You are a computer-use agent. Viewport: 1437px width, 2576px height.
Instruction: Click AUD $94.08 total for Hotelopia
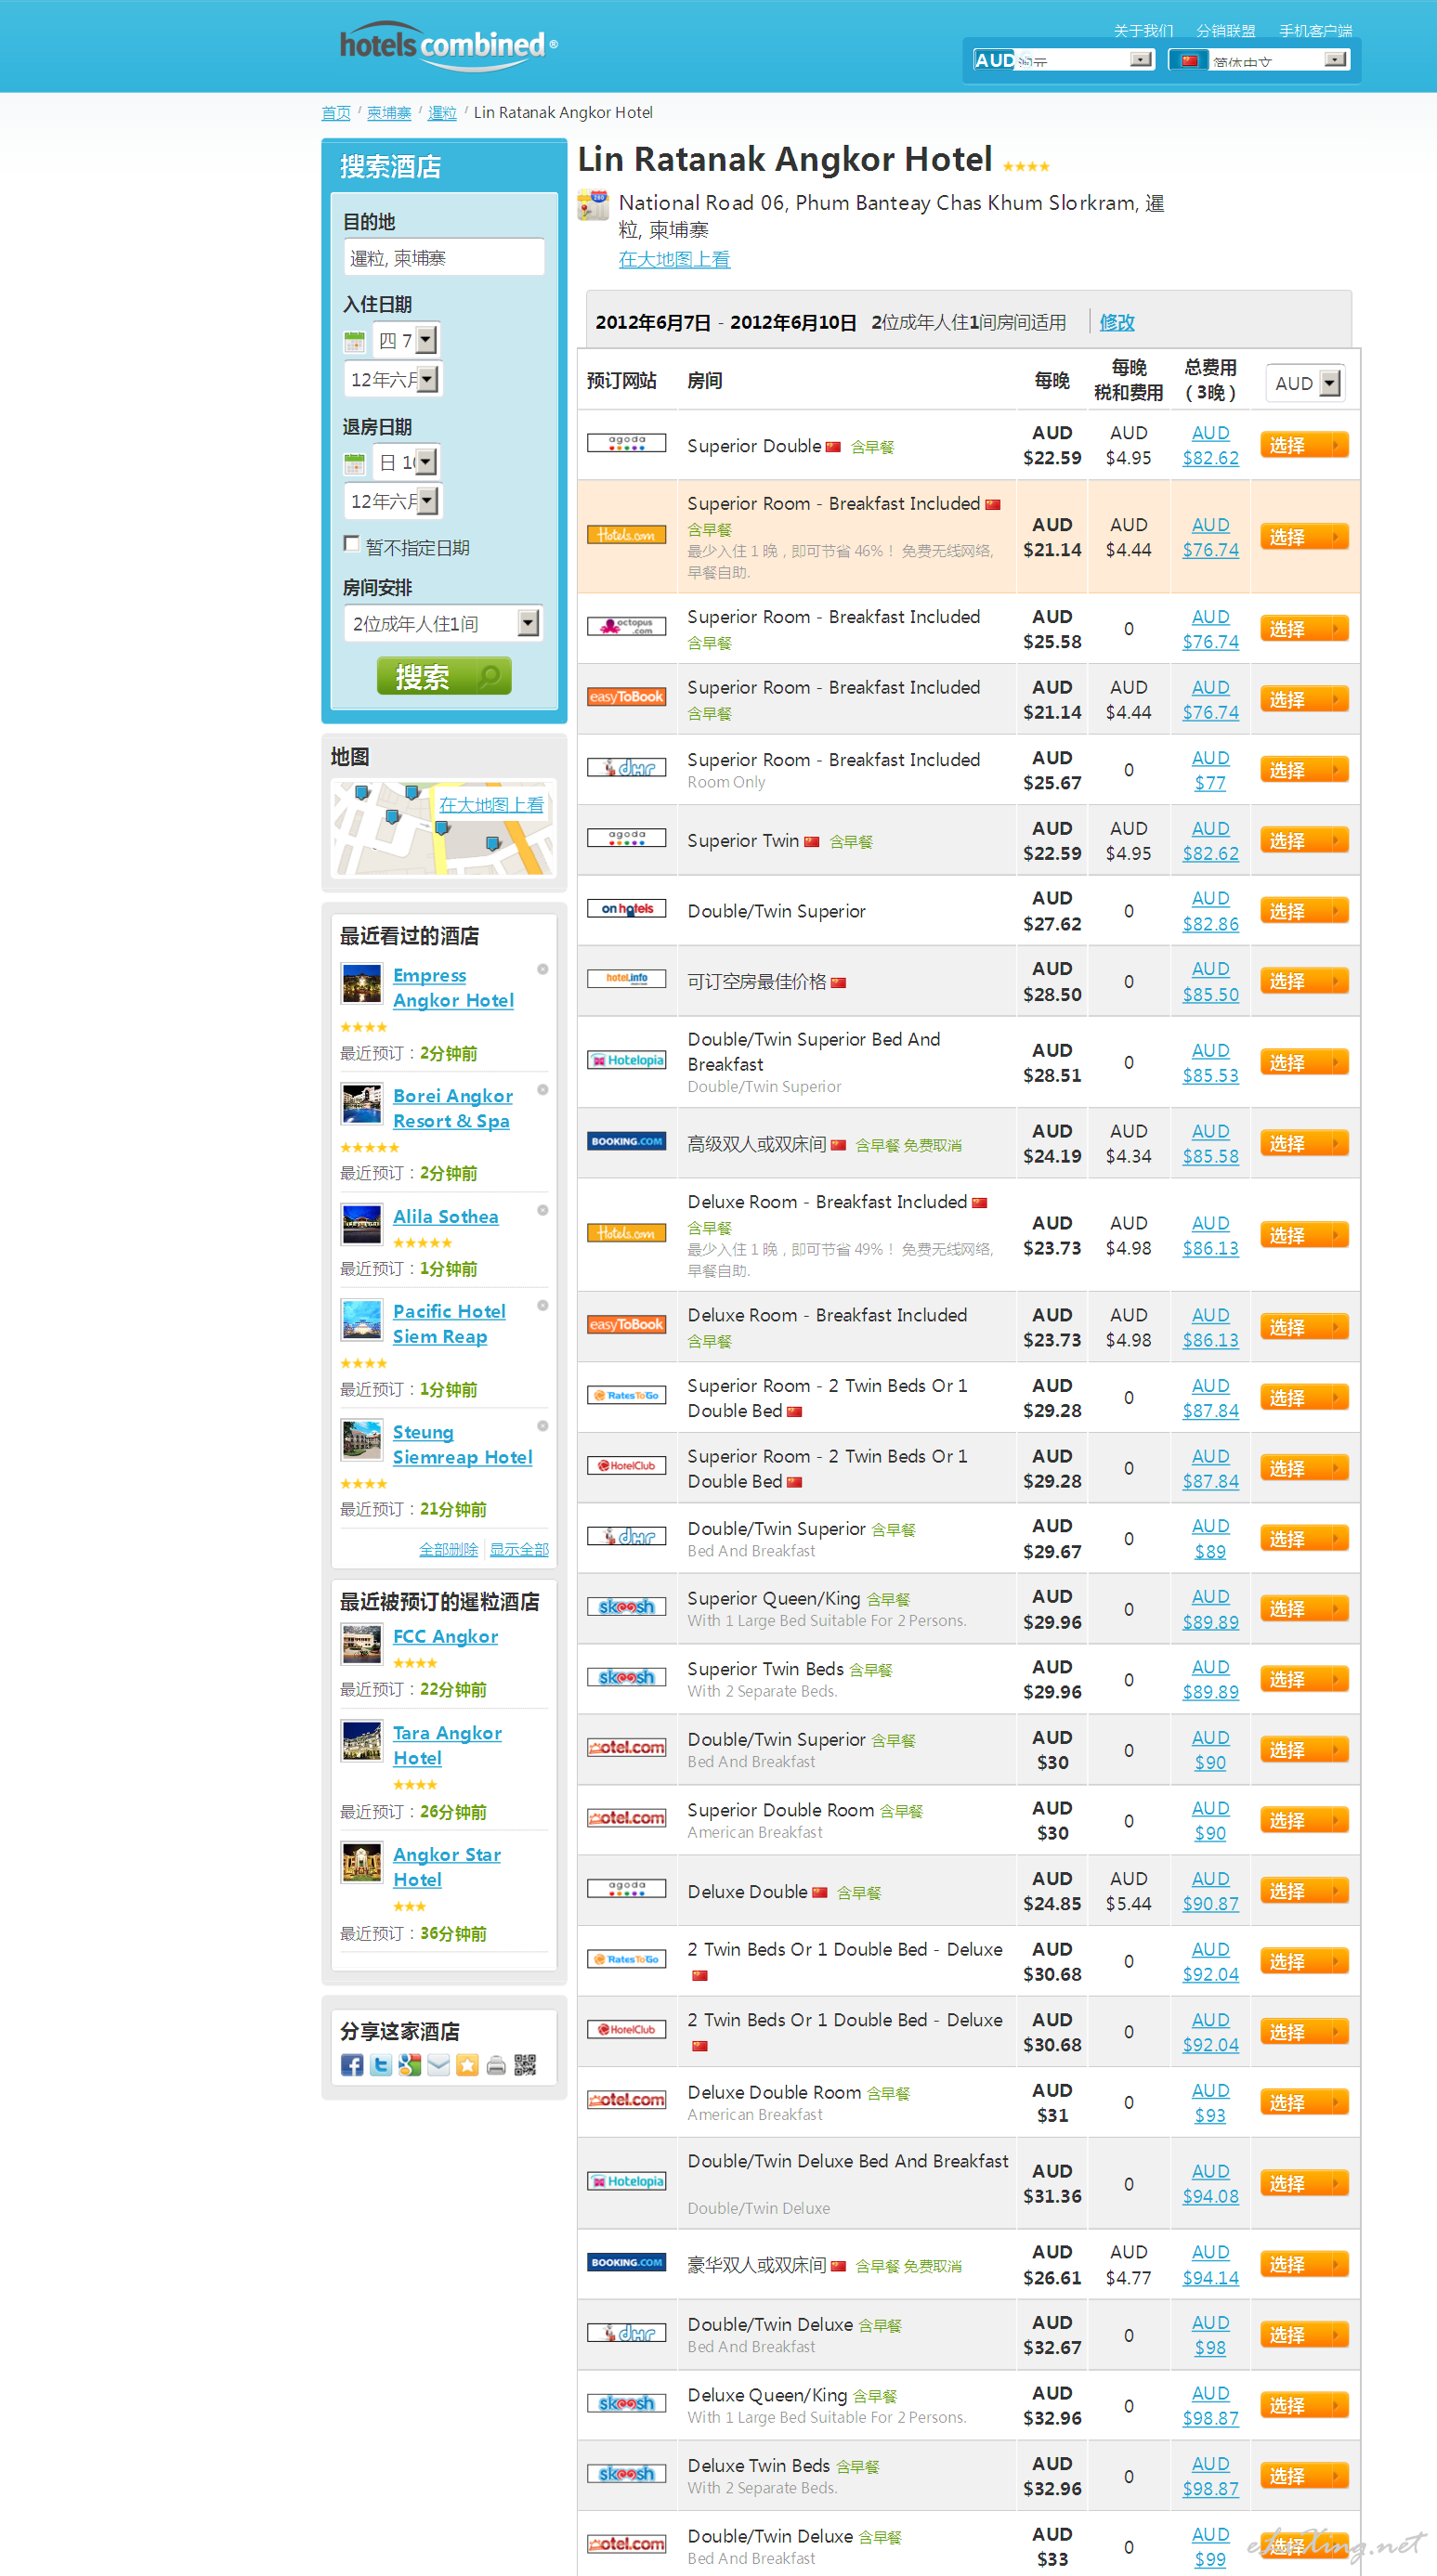pos(1210,2183)
